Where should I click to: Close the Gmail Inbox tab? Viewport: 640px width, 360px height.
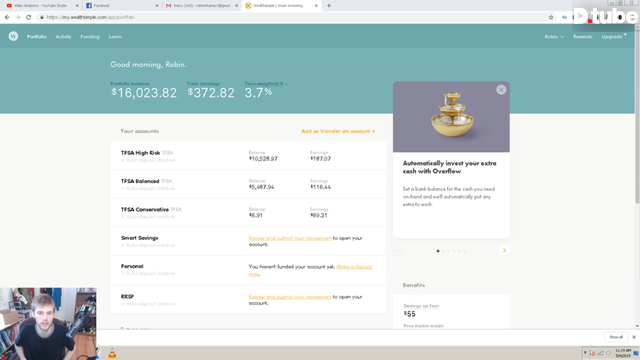pos(236,6)
